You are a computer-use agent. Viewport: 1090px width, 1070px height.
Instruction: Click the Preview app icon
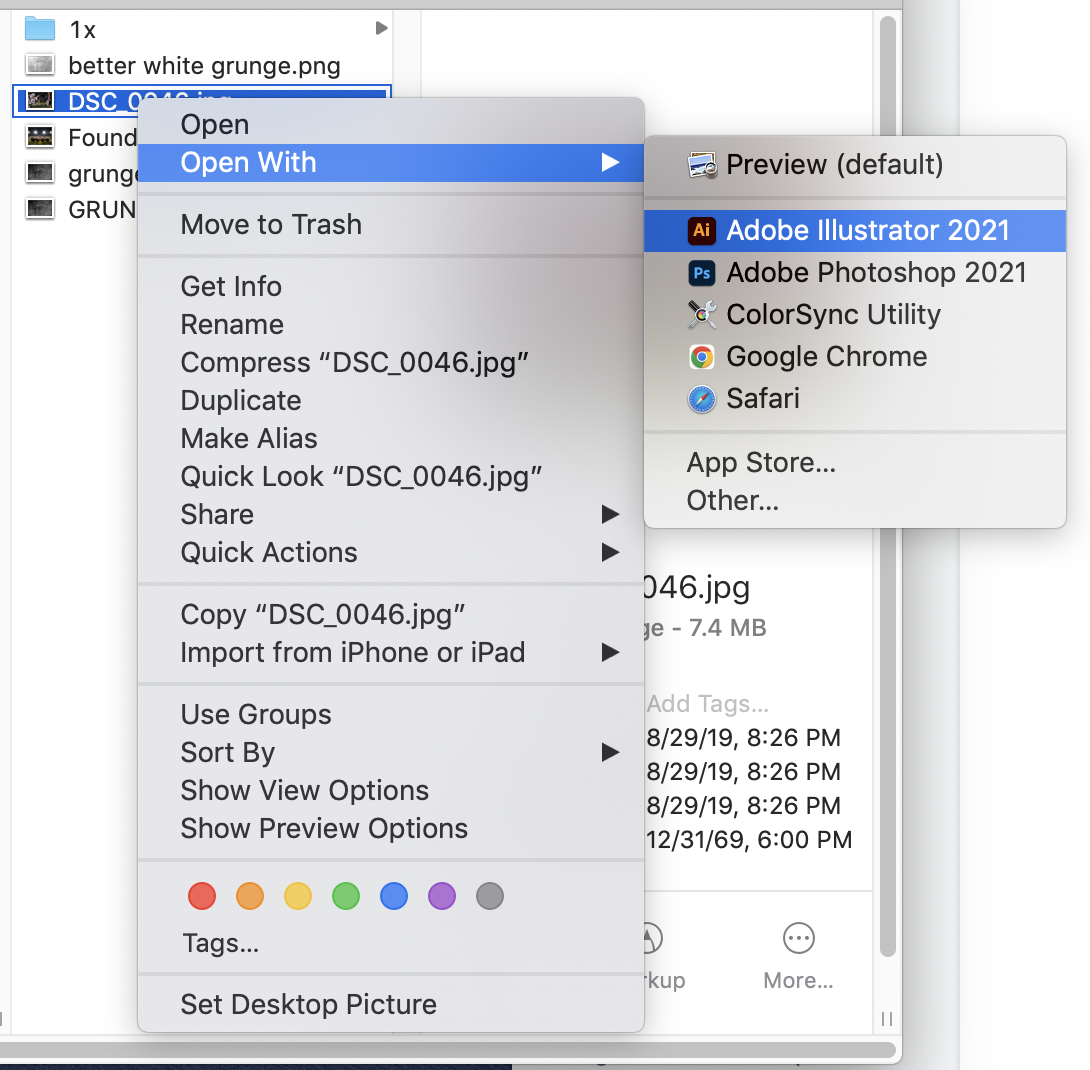click(x=702, y=165)
